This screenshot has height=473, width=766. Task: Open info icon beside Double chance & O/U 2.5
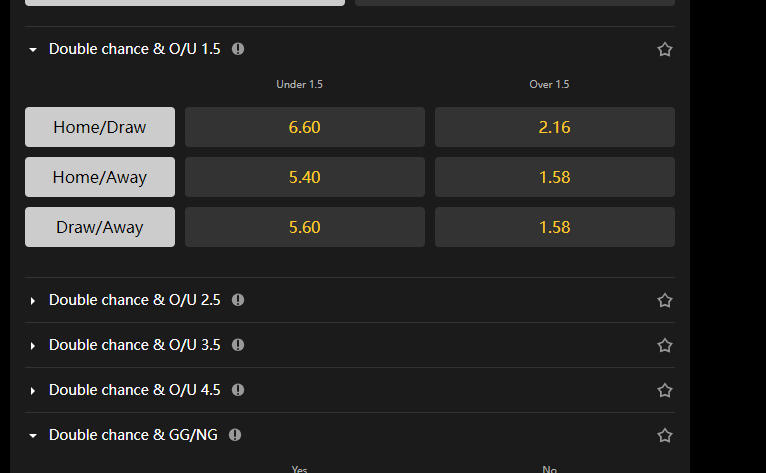point(238,300)
